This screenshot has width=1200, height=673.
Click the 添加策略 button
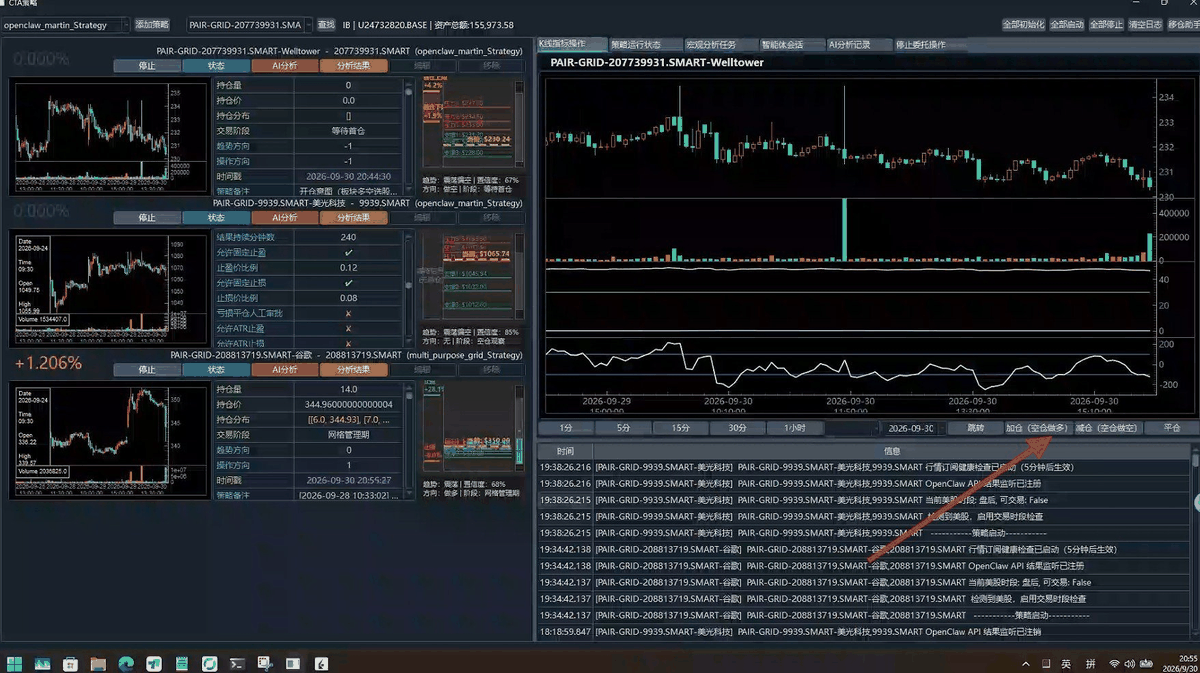(x=152, y=24)
